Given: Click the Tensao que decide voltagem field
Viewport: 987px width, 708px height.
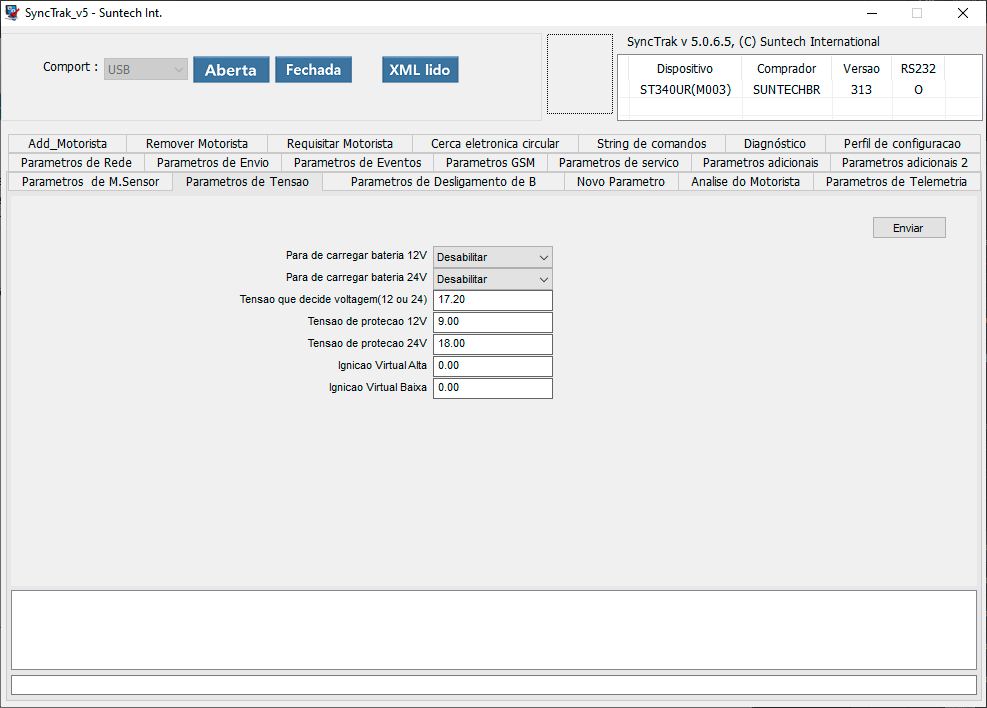Looking at the screenshot, I should 492,300.
